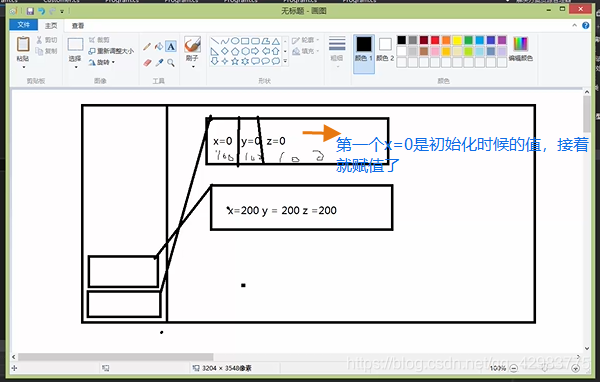
Task: Select the Text tool (A icon)
Action: 171,47
